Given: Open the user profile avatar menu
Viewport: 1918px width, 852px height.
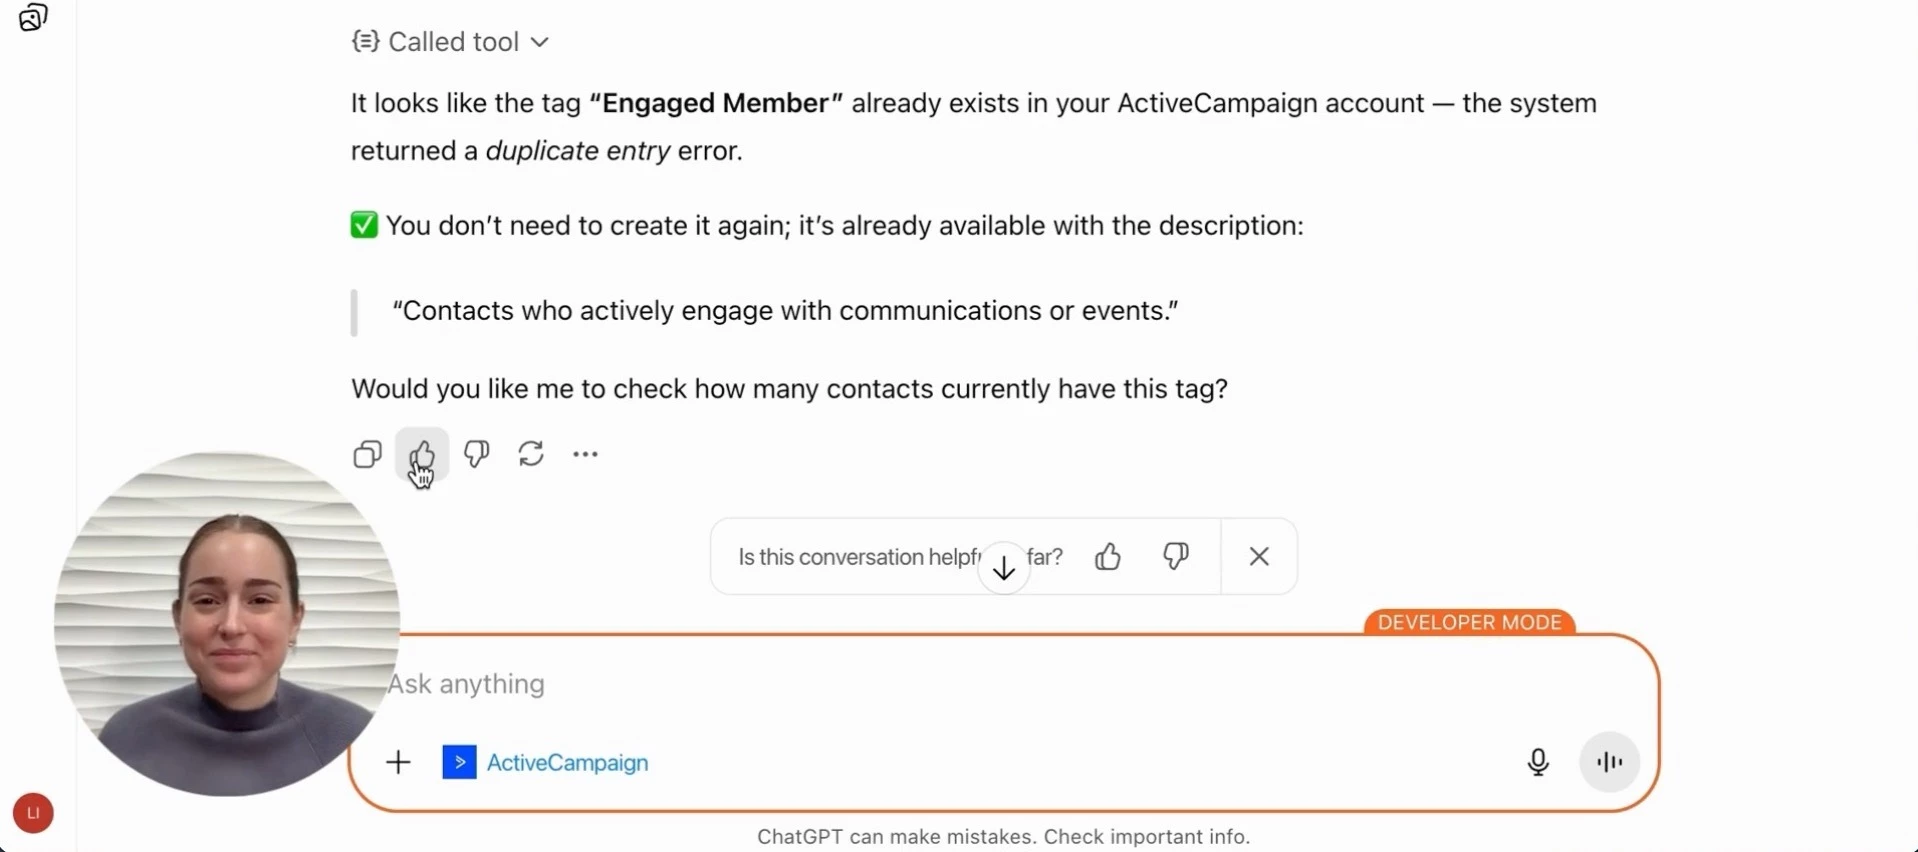Looking at the screenshot, I should tap(33, 813).
